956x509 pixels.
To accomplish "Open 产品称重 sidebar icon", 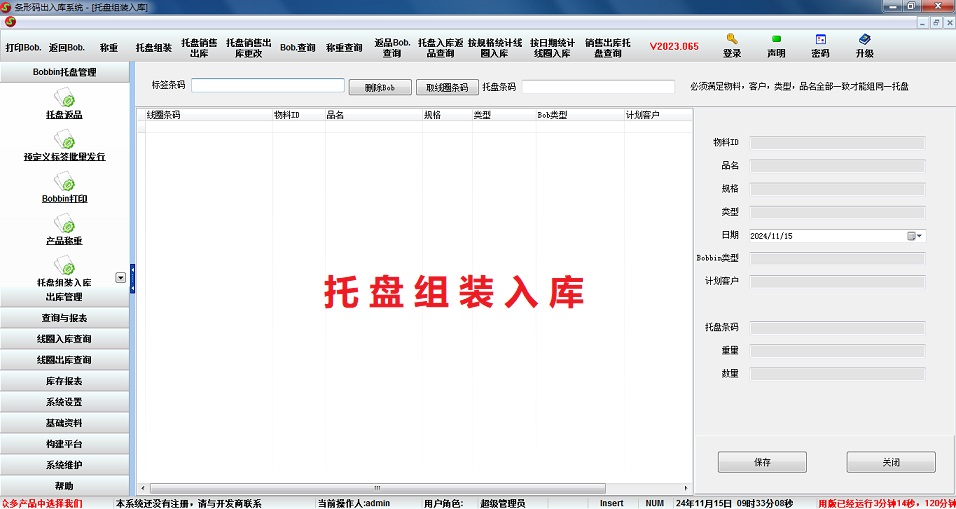I will pyautogui.click(x=64, y=224).
